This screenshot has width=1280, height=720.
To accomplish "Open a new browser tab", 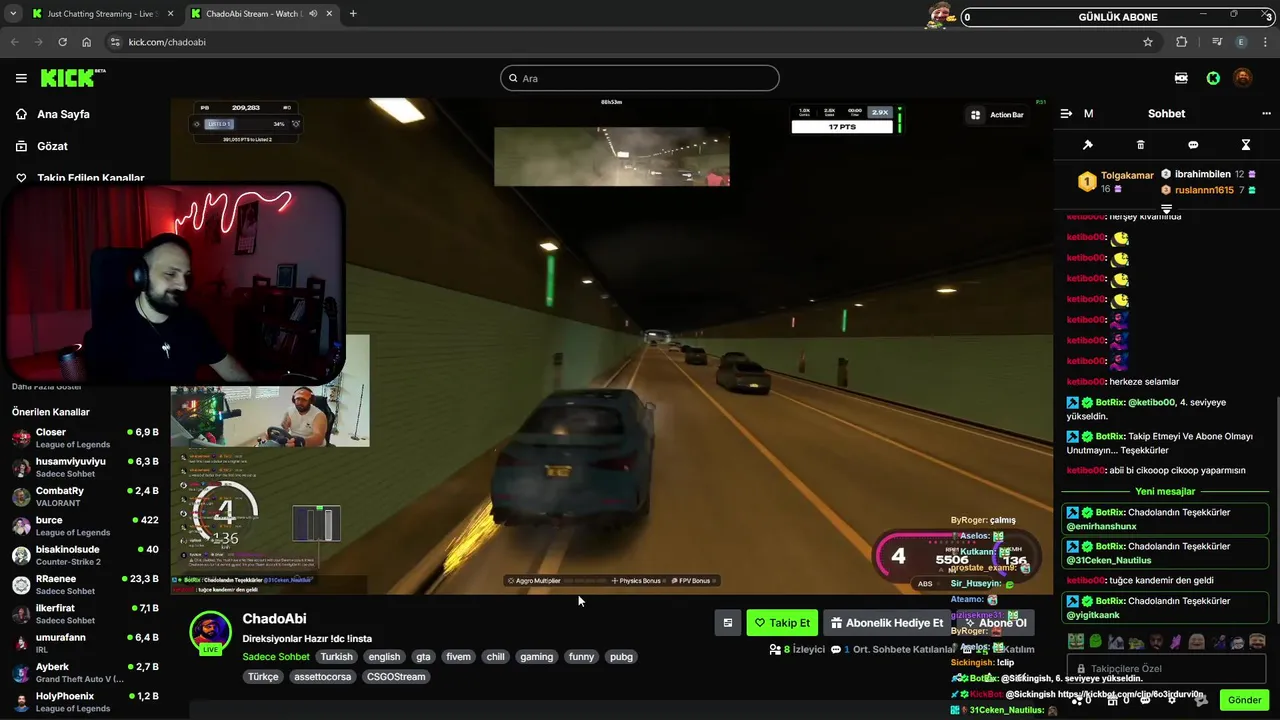I will pos(353,14).
